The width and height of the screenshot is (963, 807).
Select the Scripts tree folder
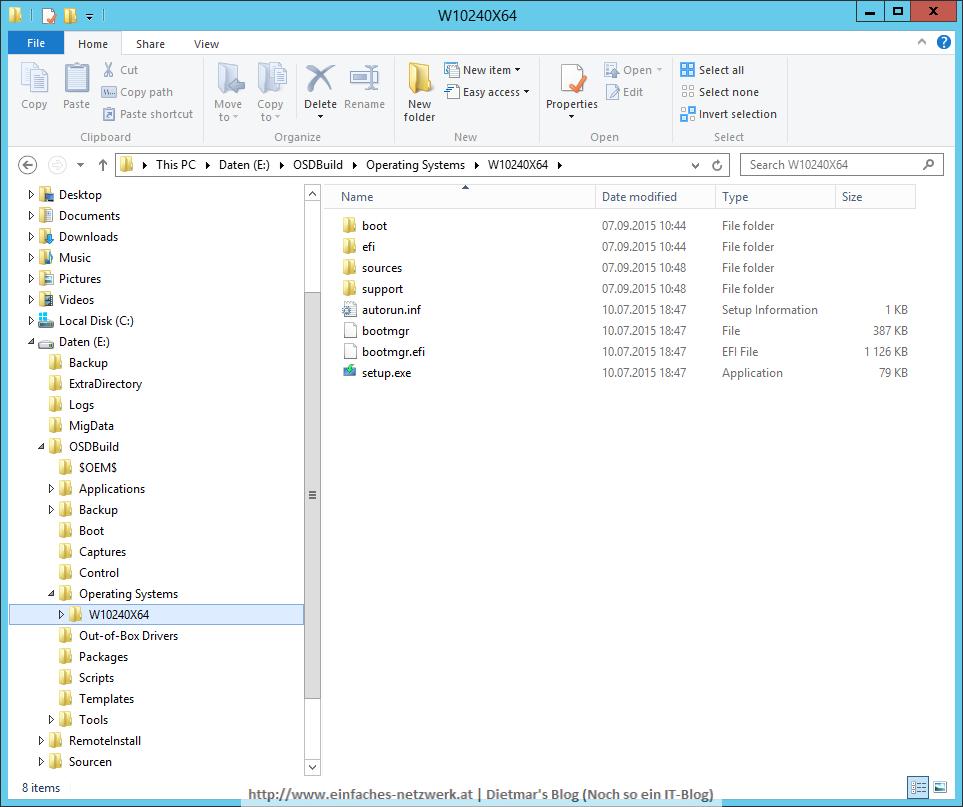(x=96, y=677)
